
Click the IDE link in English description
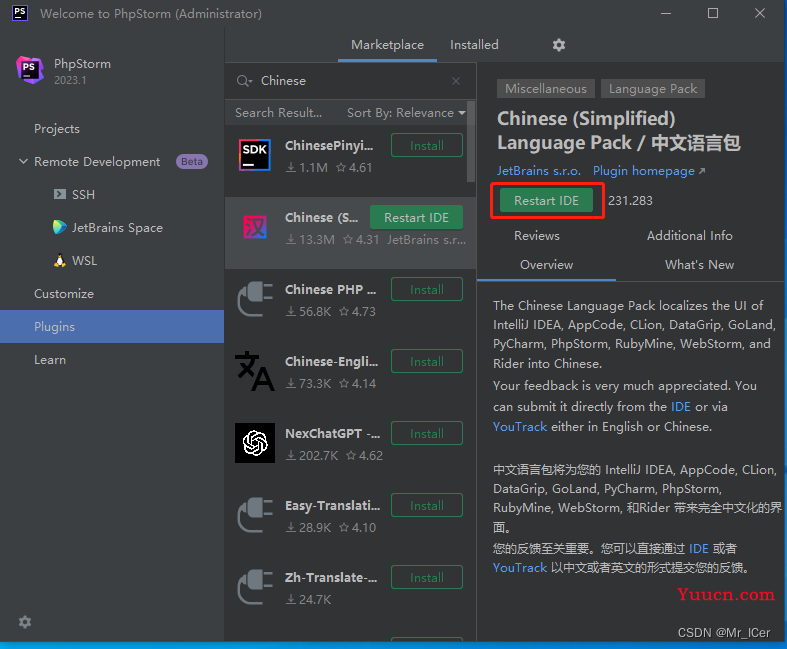pyautogui.click(x=681, y=407)
